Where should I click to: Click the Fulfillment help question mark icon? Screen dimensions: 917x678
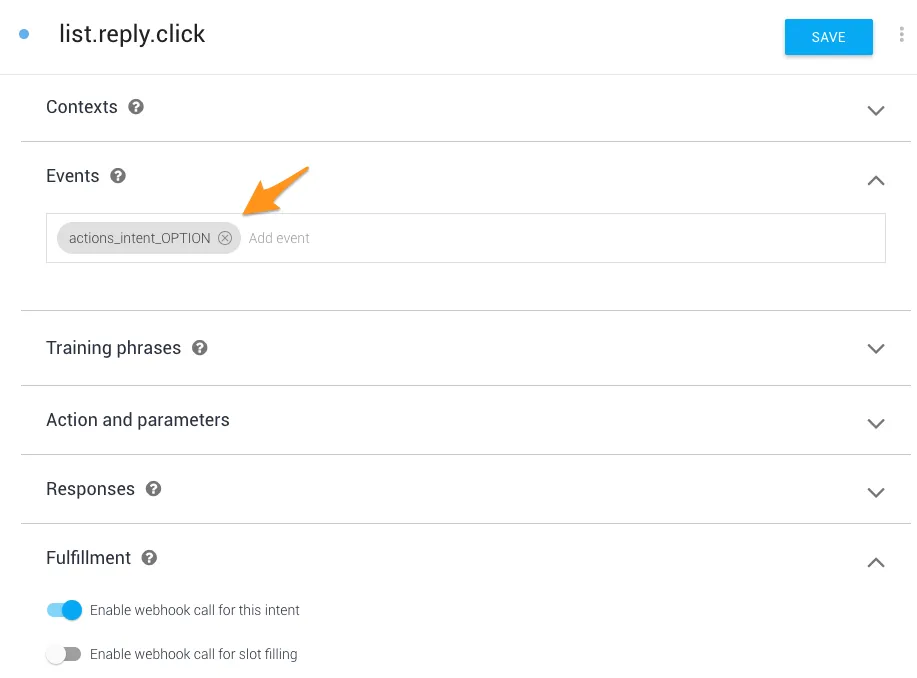(x=149, y=558)
